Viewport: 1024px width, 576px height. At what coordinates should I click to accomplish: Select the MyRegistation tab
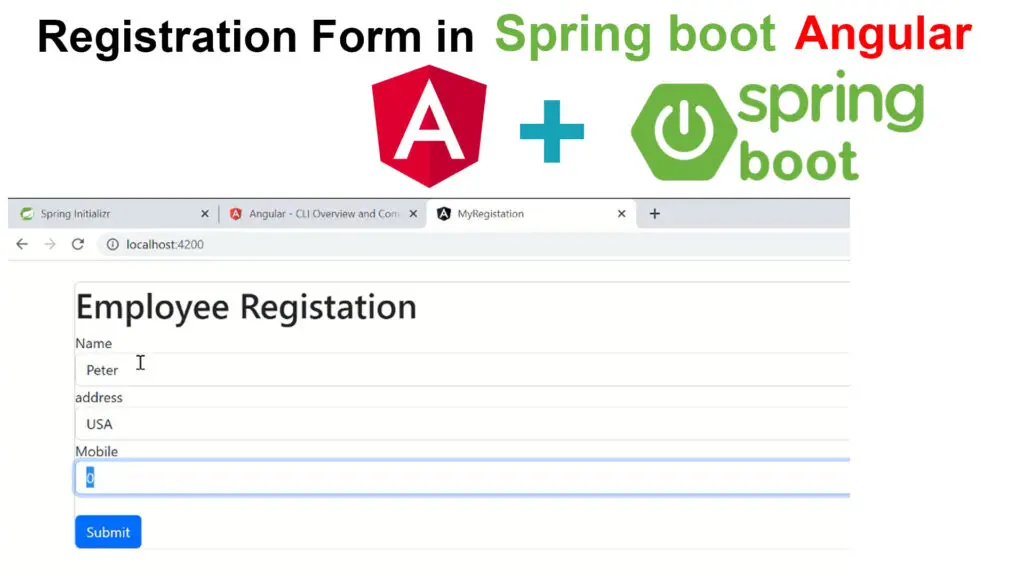point(520,214)
